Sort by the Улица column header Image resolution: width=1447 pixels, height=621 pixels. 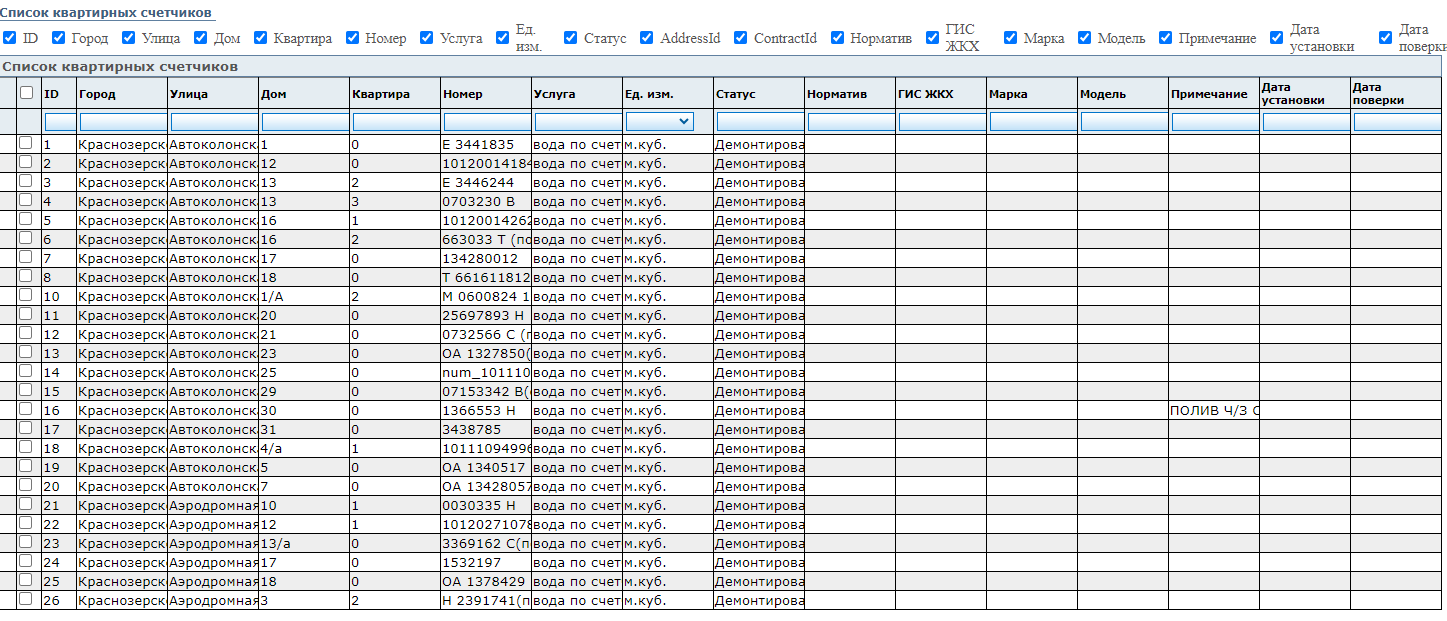(x=189, y=94)
